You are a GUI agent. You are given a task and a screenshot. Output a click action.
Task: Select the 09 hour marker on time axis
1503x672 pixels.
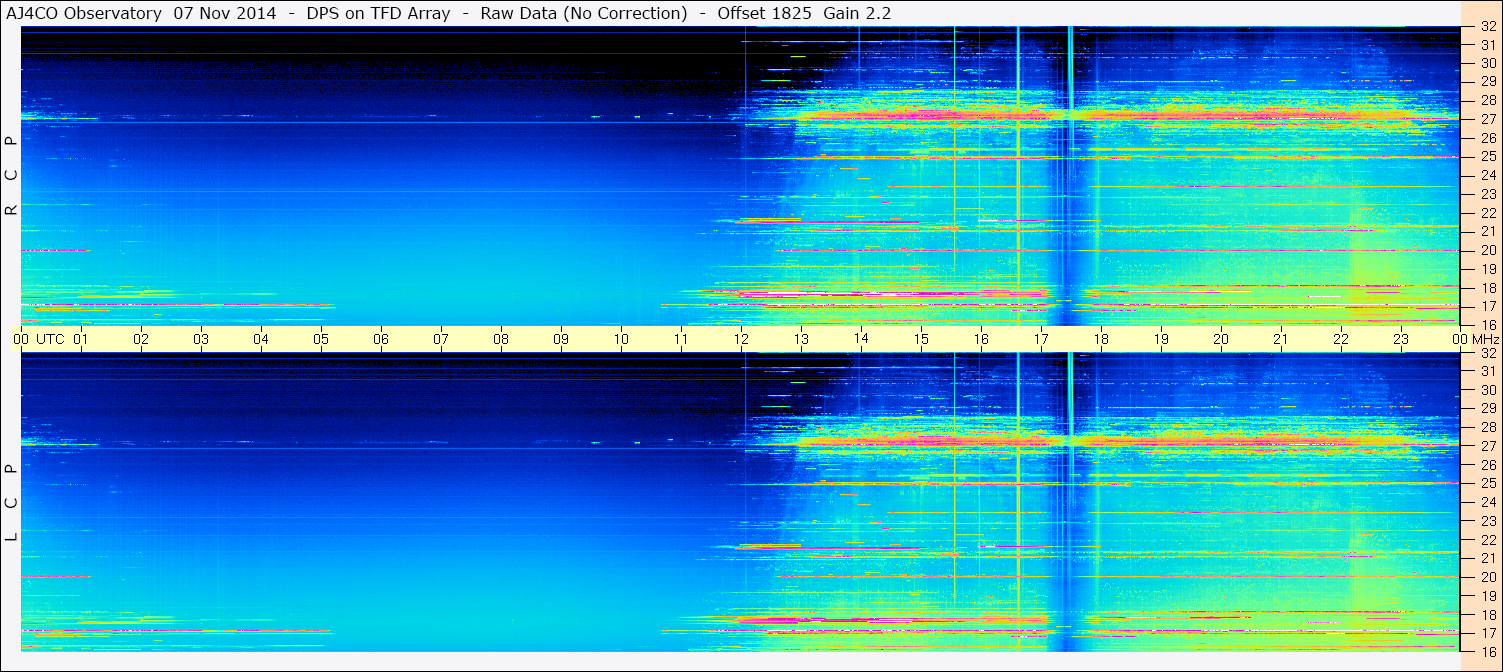pos(561,339)
